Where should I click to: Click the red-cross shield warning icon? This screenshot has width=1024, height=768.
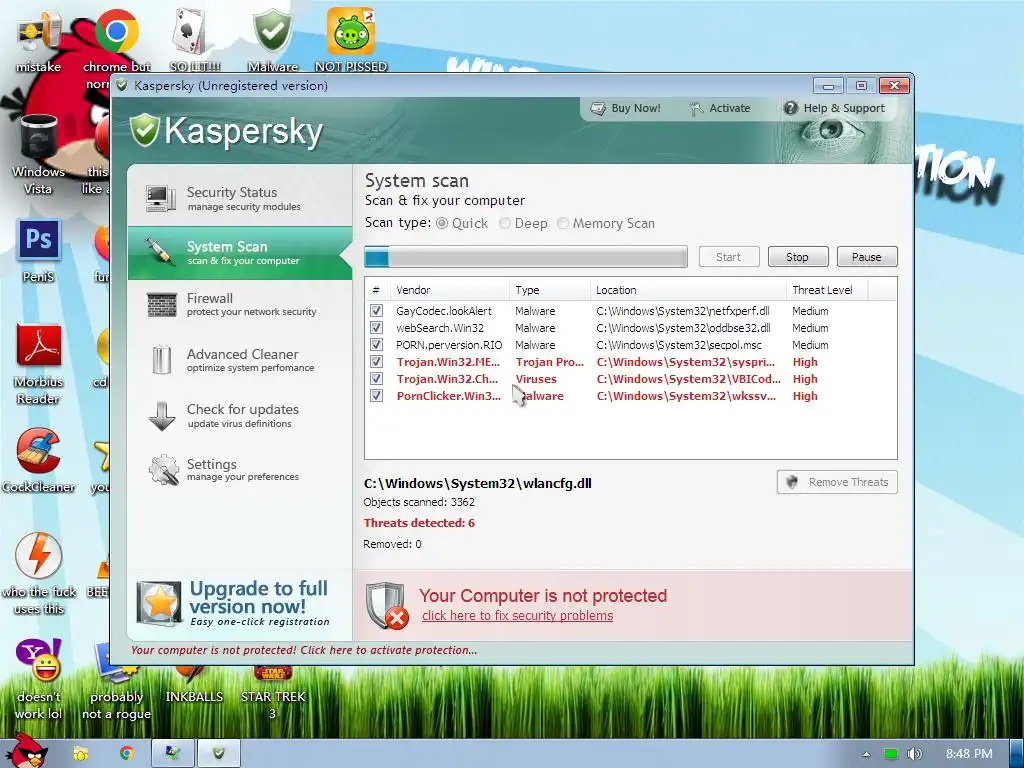point(387,606)
